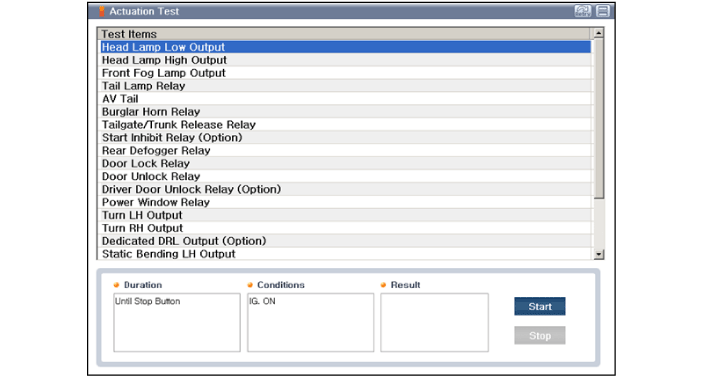The width and height of the screenshot is (703, 377).
Task: Select Rear Defogger Relay test item
Action: click(345, 151)
